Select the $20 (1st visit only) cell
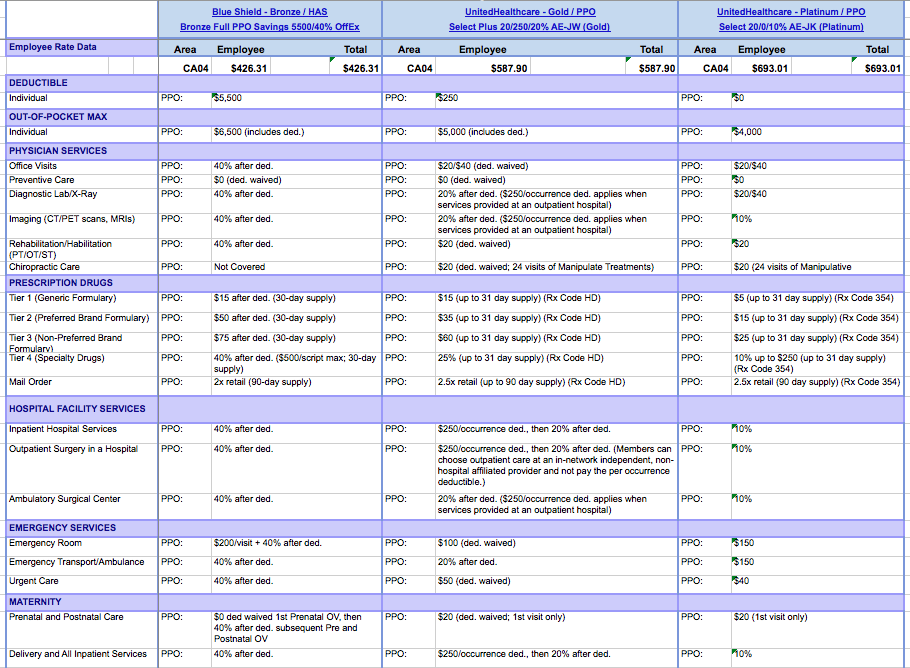Screen dimensions: 910x668 (817, 629)
